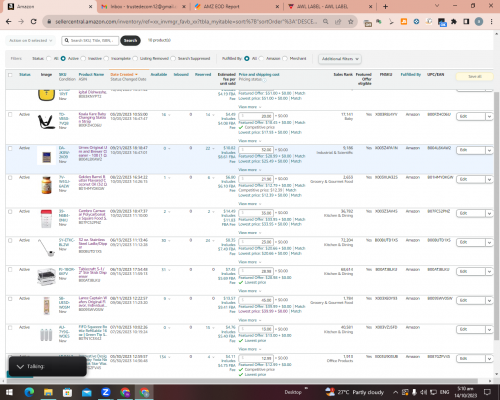
Task: Switch to the AMZ EOD Report tab
Action: pyautogui.click(x=237, y=7)
